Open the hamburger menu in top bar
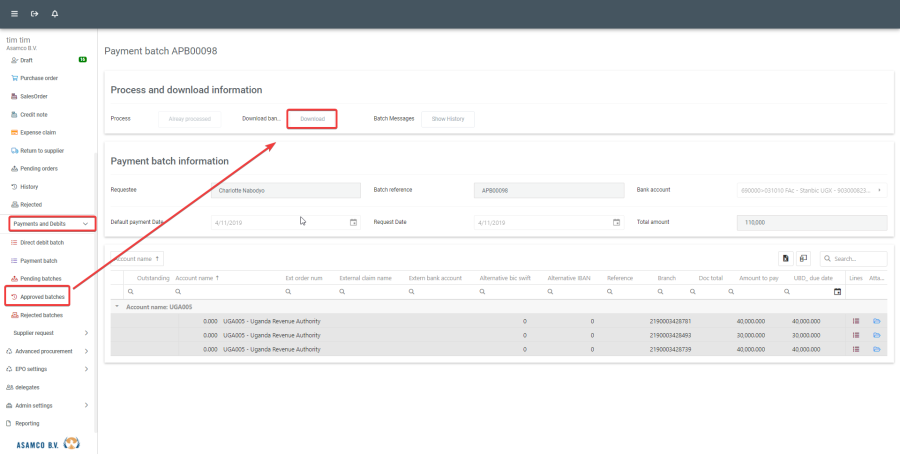The height and width of the screenshot is (454, 900). pos(14,14)
